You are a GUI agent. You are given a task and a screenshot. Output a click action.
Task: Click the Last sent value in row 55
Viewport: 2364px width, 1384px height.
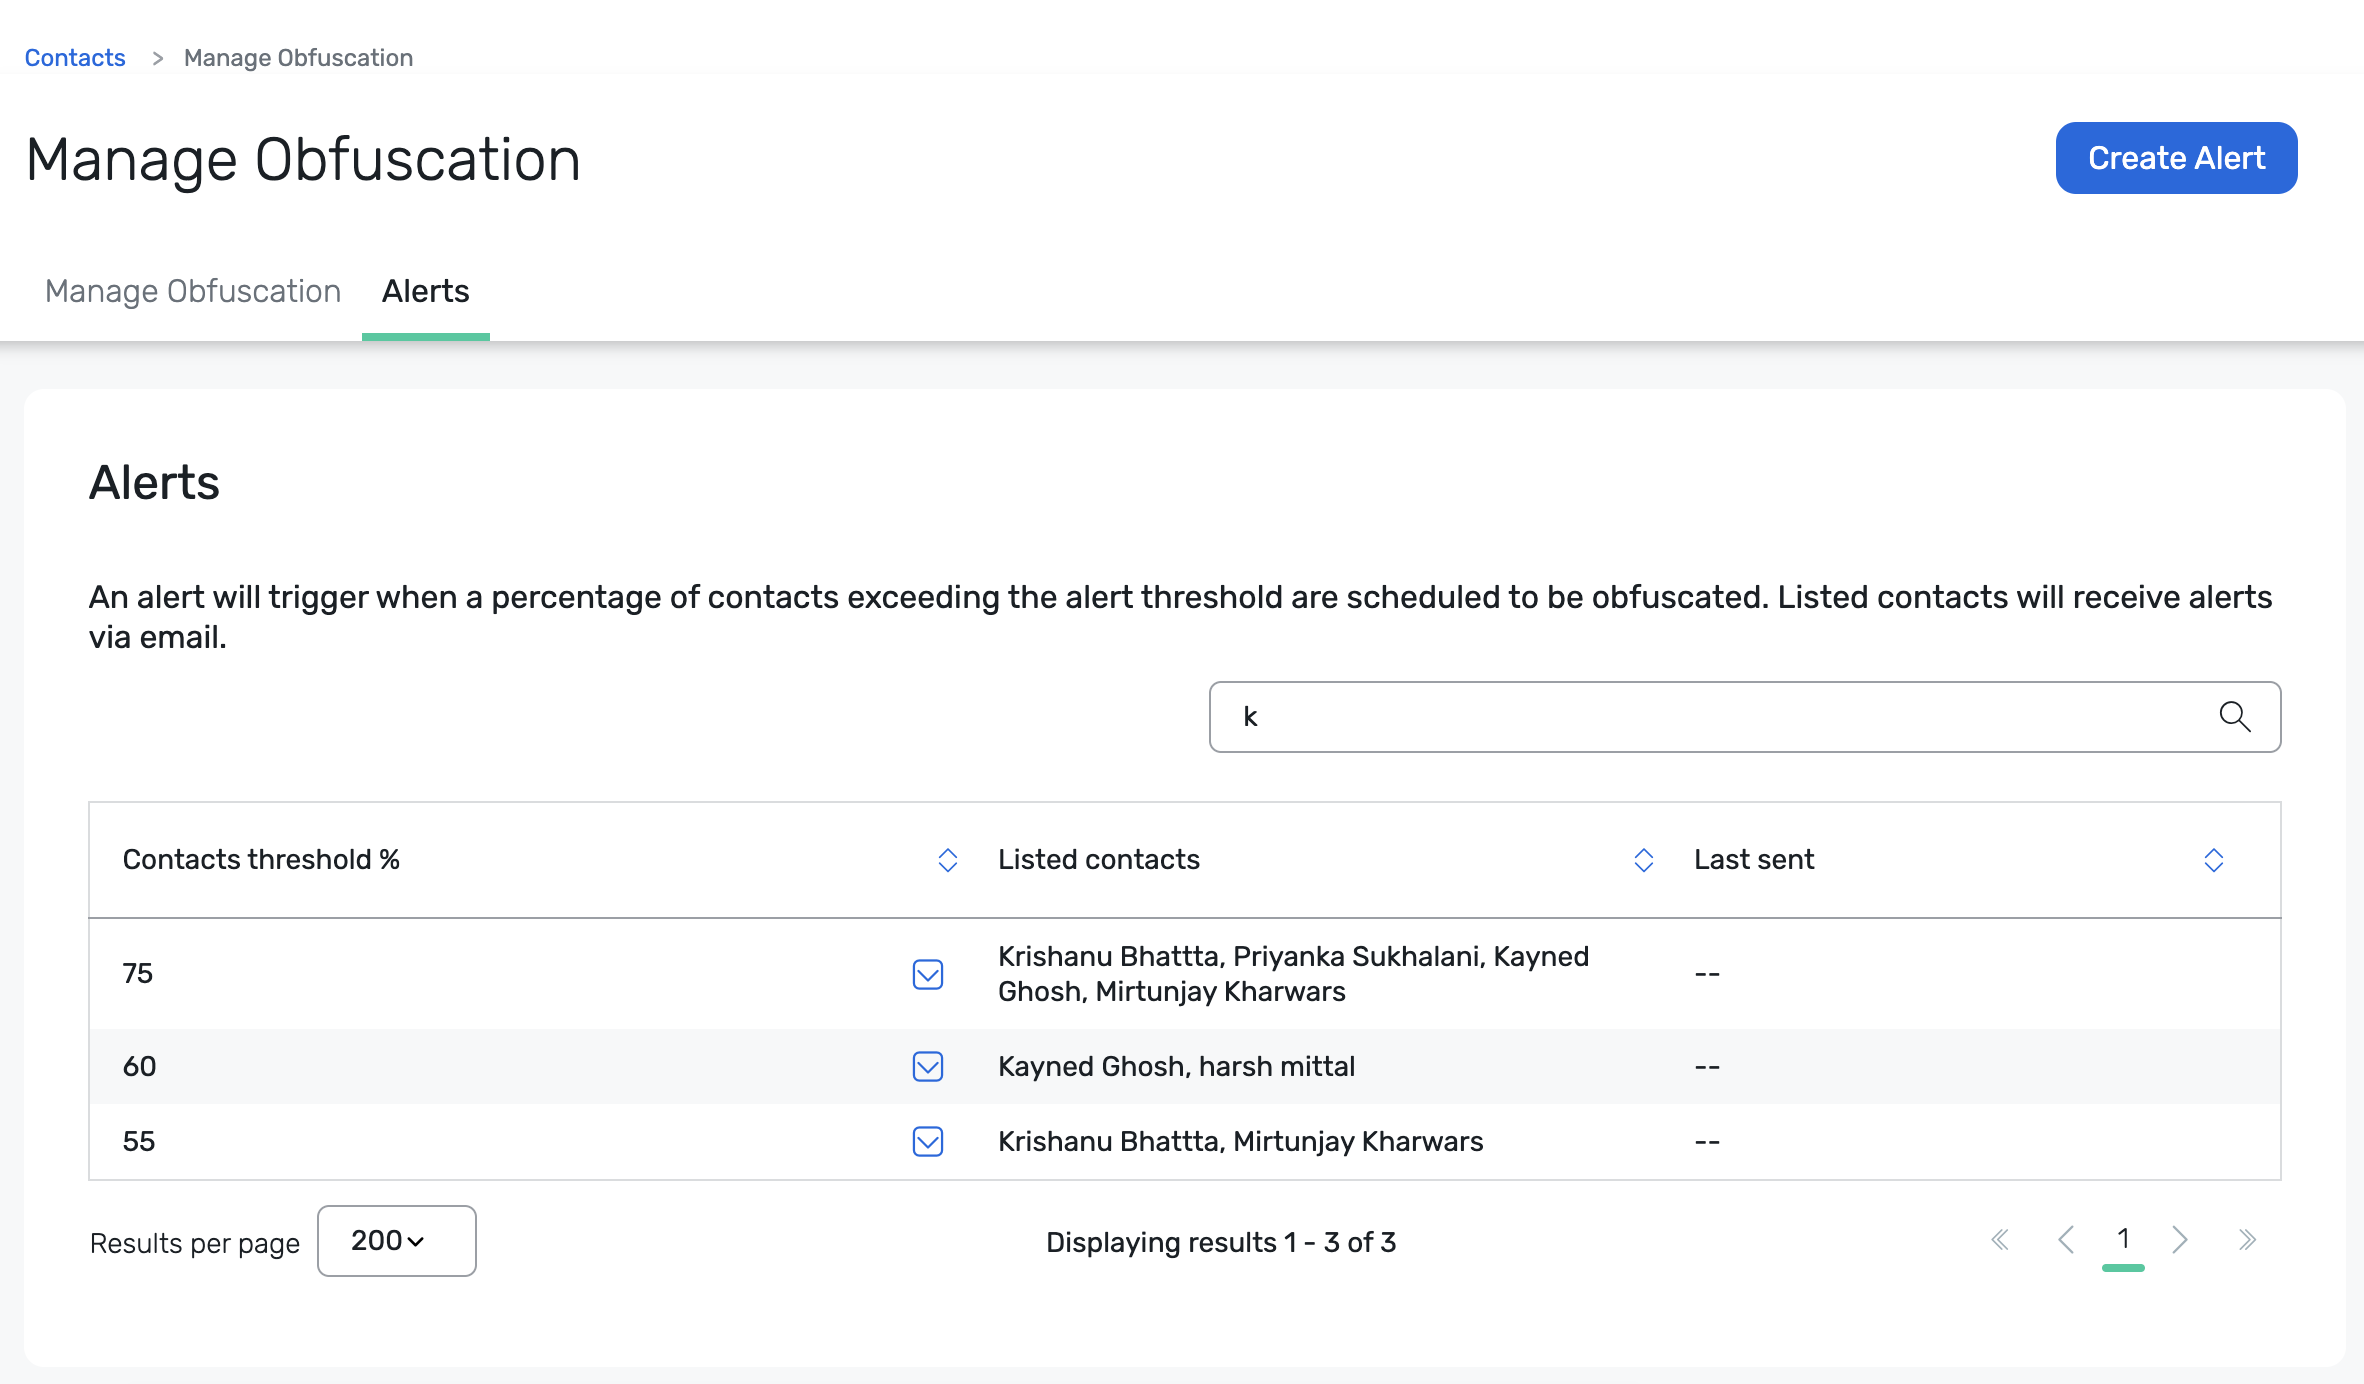coord(1707,1141)
